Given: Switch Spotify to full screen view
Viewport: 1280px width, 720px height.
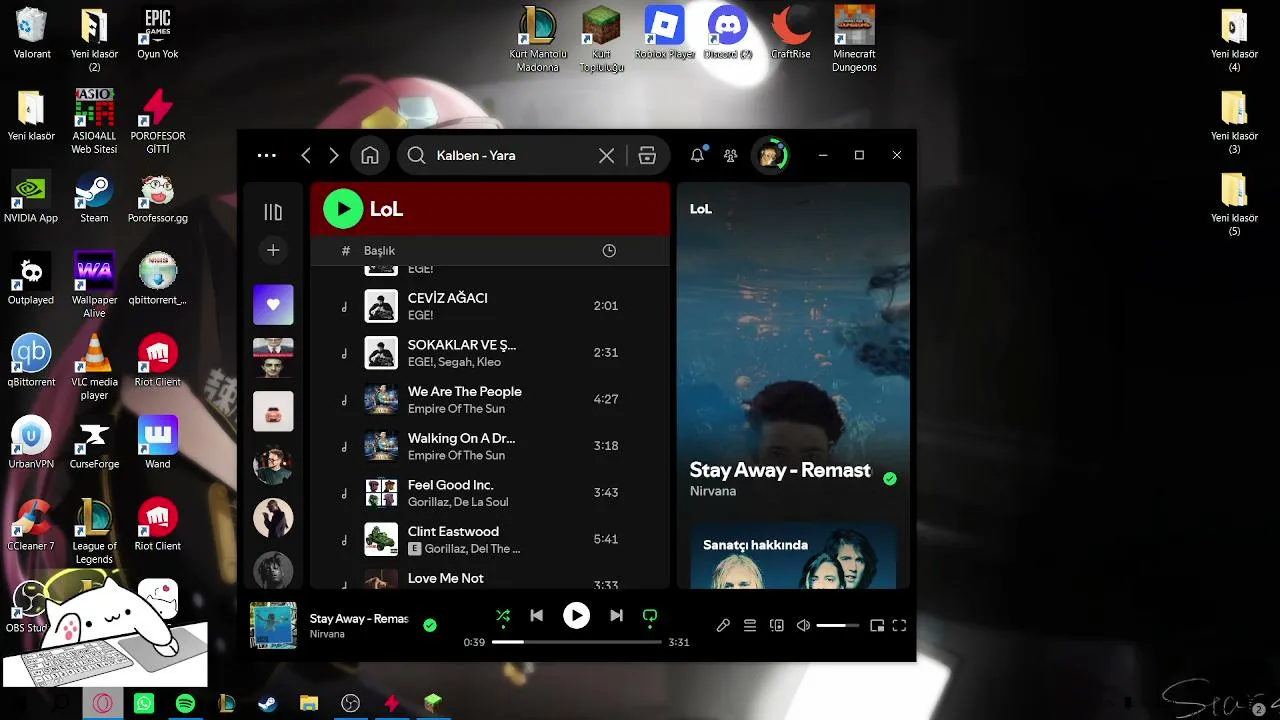Looking at the screenshot, I should coord(899,626).
